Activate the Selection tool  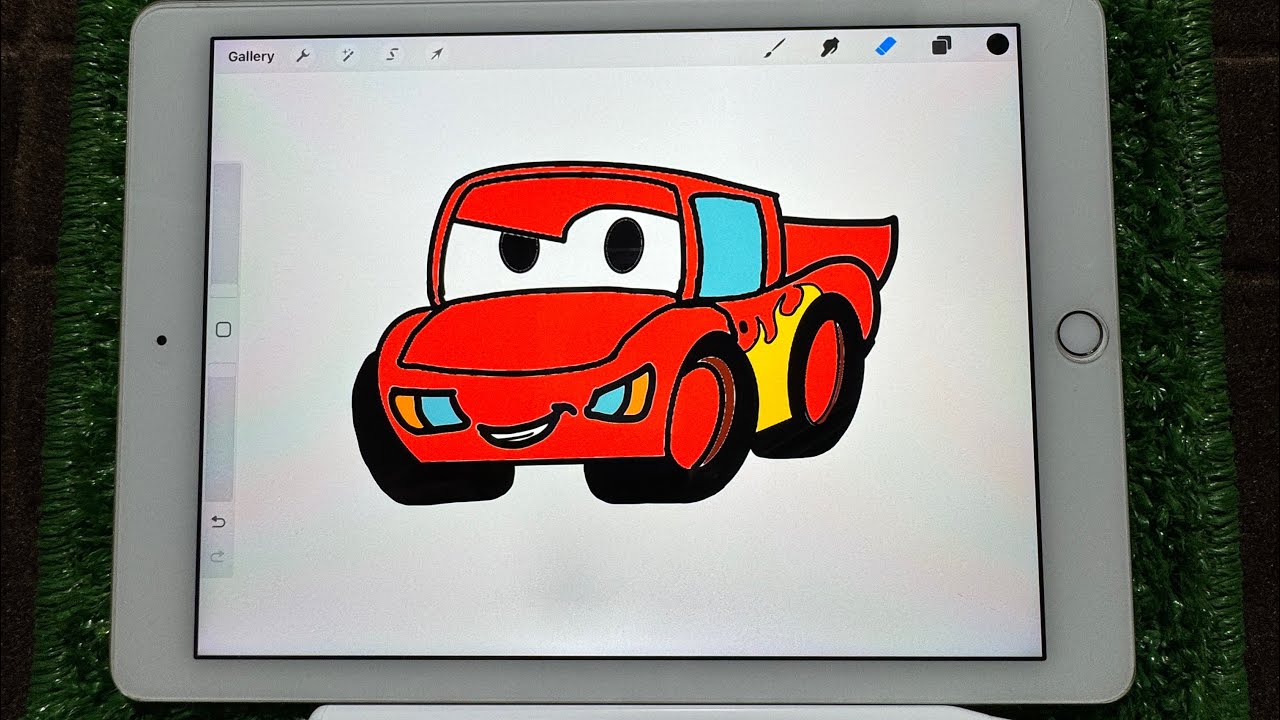click(392, 55)
